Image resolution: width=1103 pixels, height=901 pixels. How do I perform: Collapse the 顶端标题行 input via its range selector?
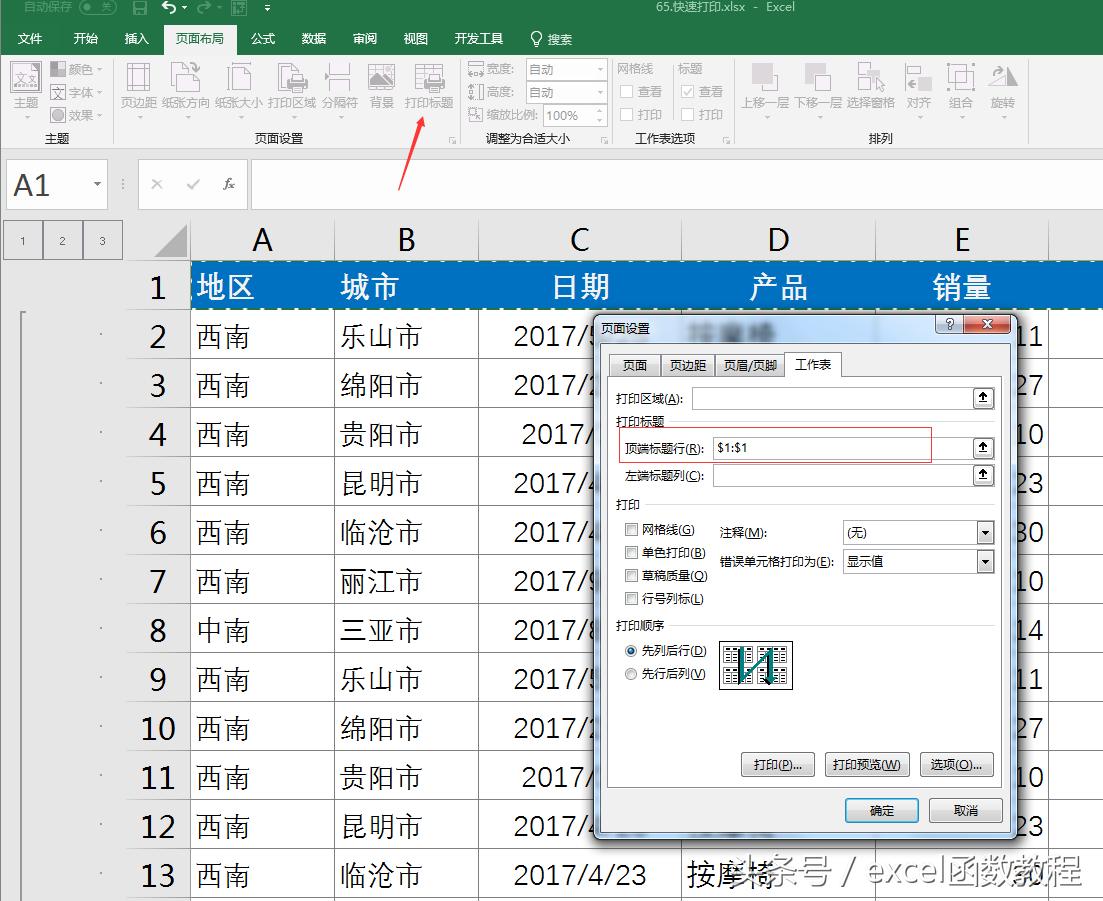tap(983, 447)
